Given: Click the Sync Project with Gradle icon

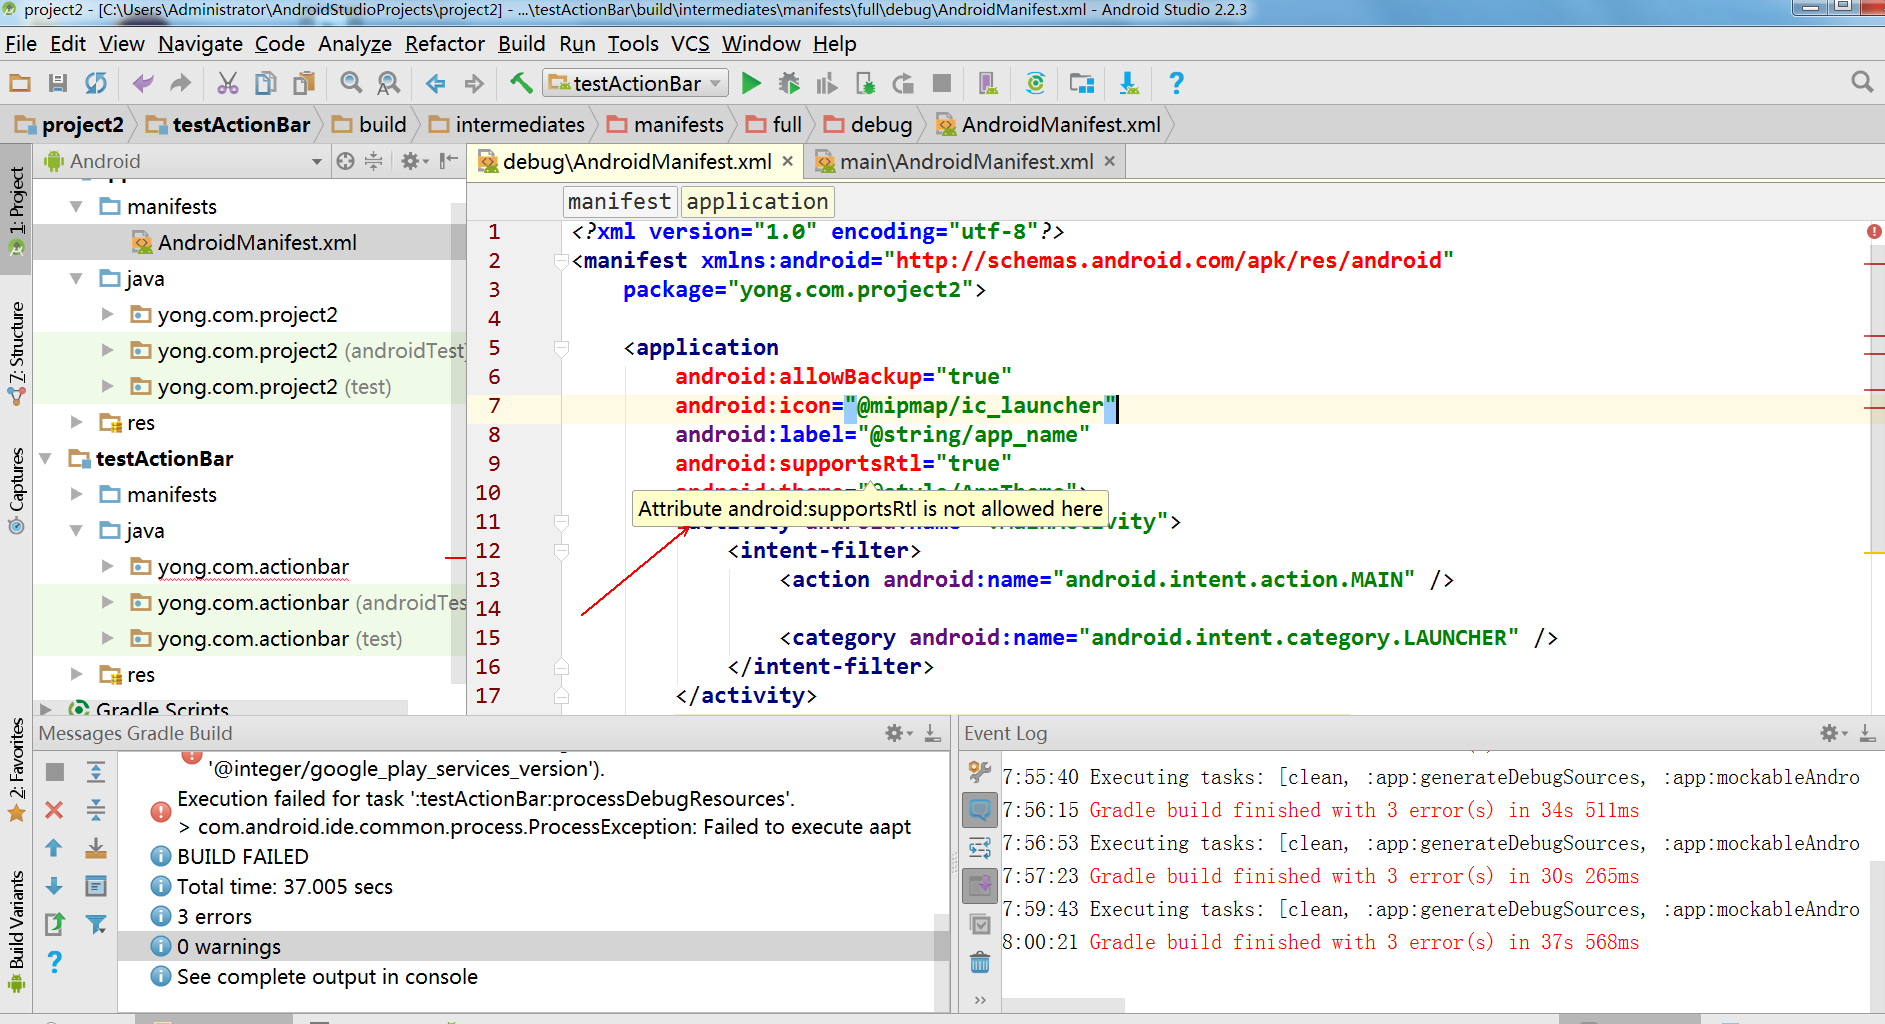Looking at the screenshot, I should [1035, 83].
